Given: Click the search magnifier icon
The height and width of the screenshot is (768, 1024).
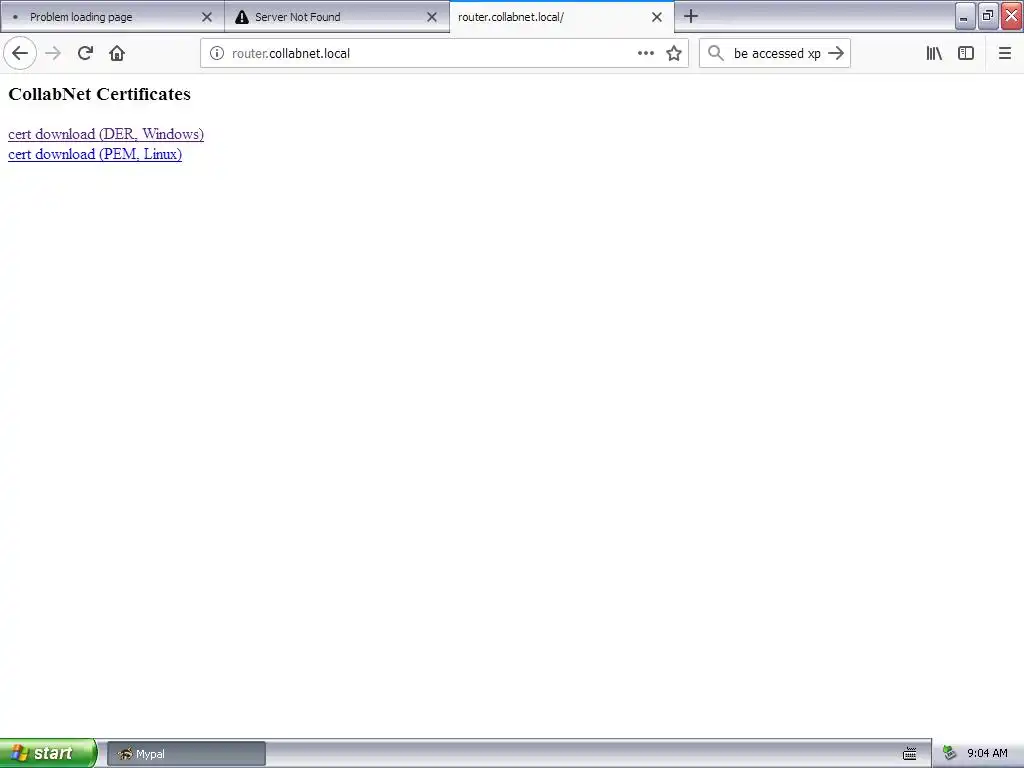Looking at the screenshot, I should [x=716, y=53].
